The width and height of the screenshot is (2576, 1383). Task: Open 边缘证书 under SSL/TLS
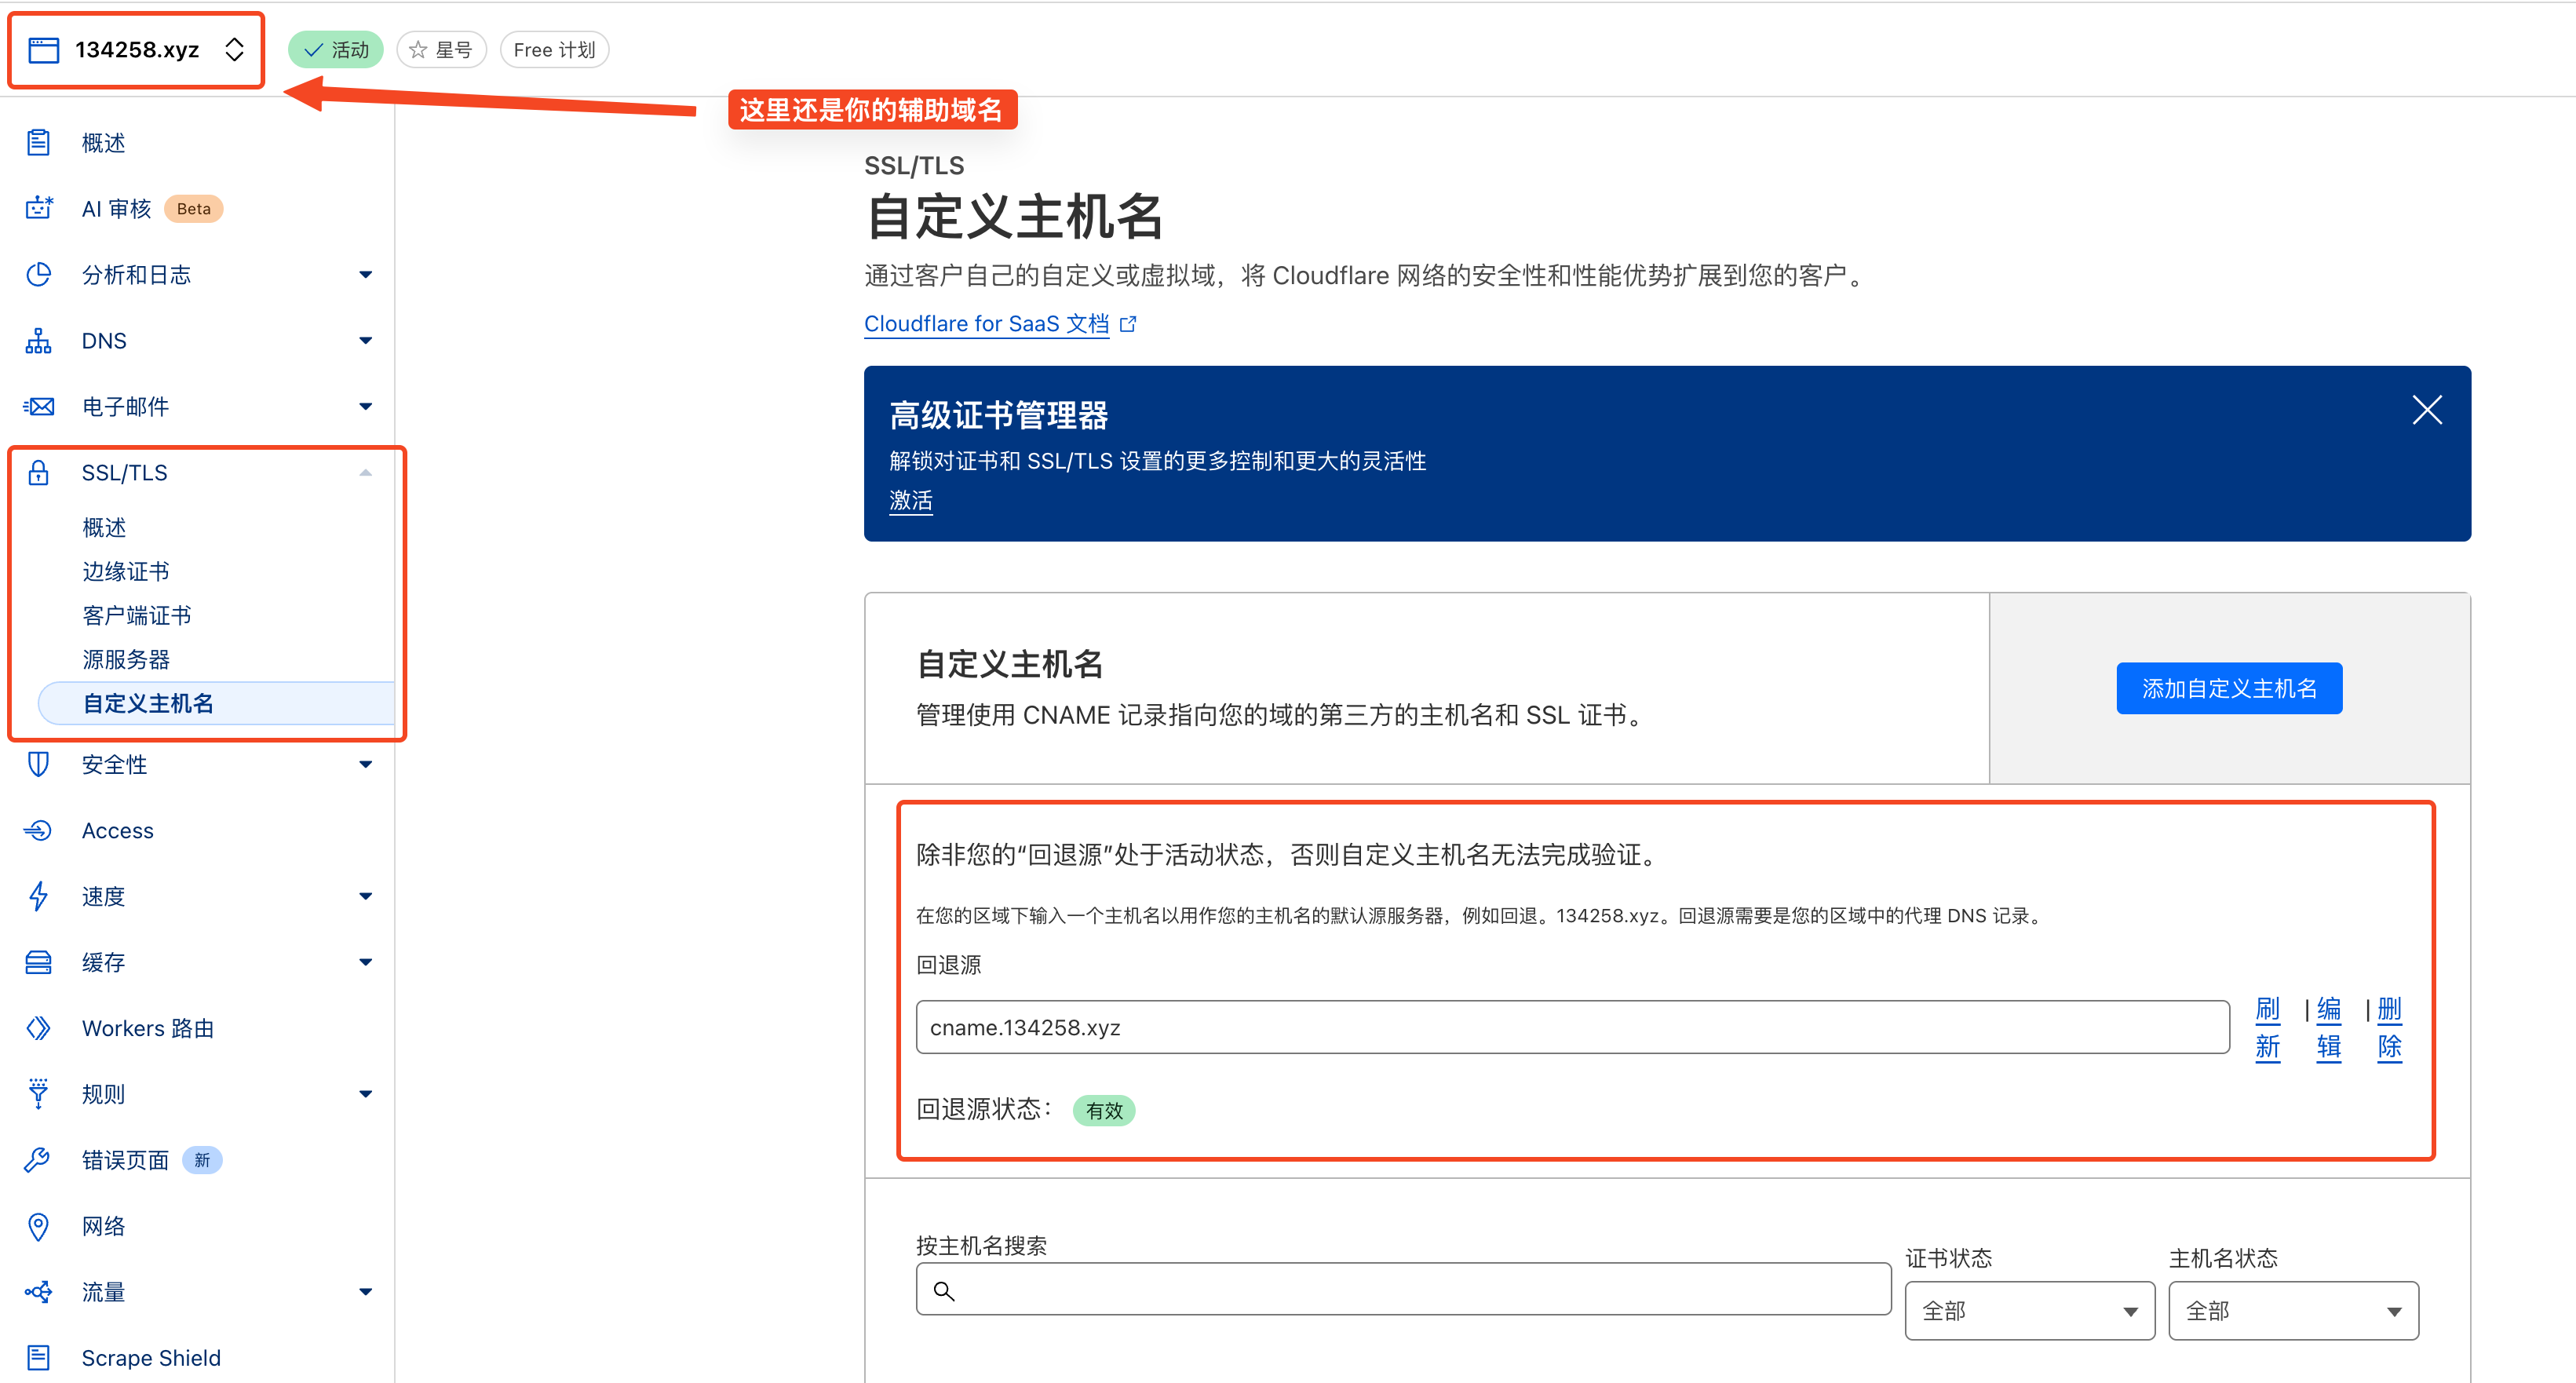click(x=126, y=571)
